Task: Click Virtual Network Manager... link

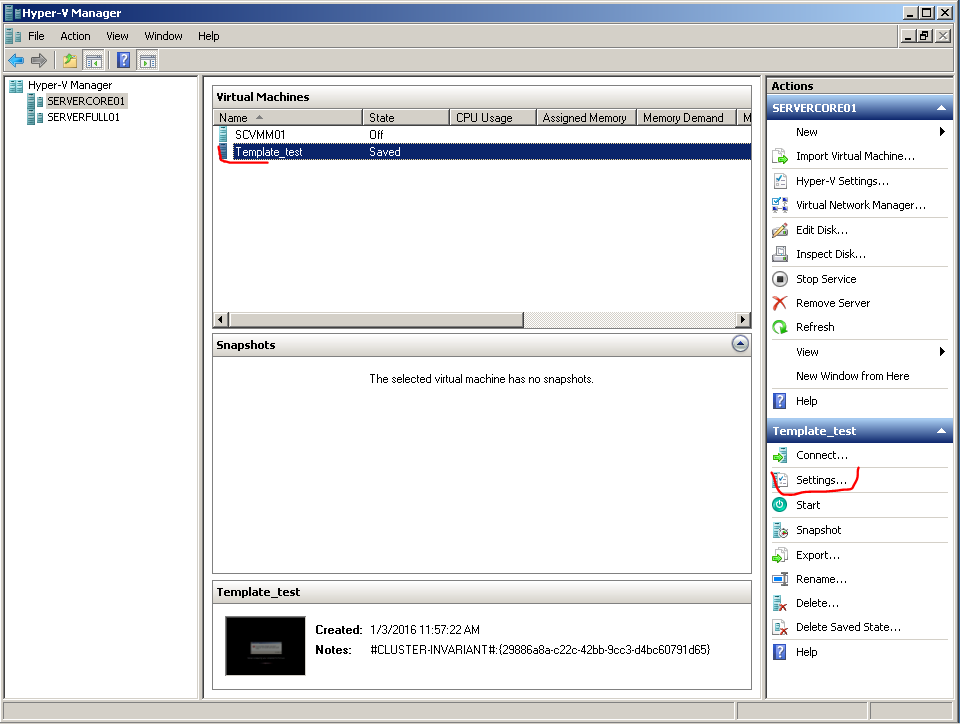Action: (861, 205)
